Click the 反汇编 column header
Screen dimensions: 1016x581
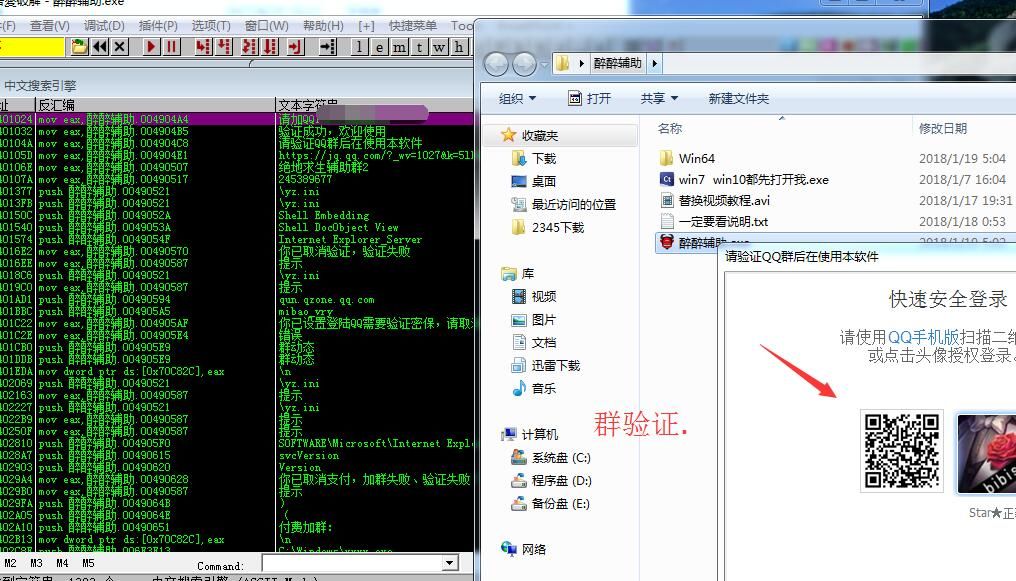(x=156, y=105)
